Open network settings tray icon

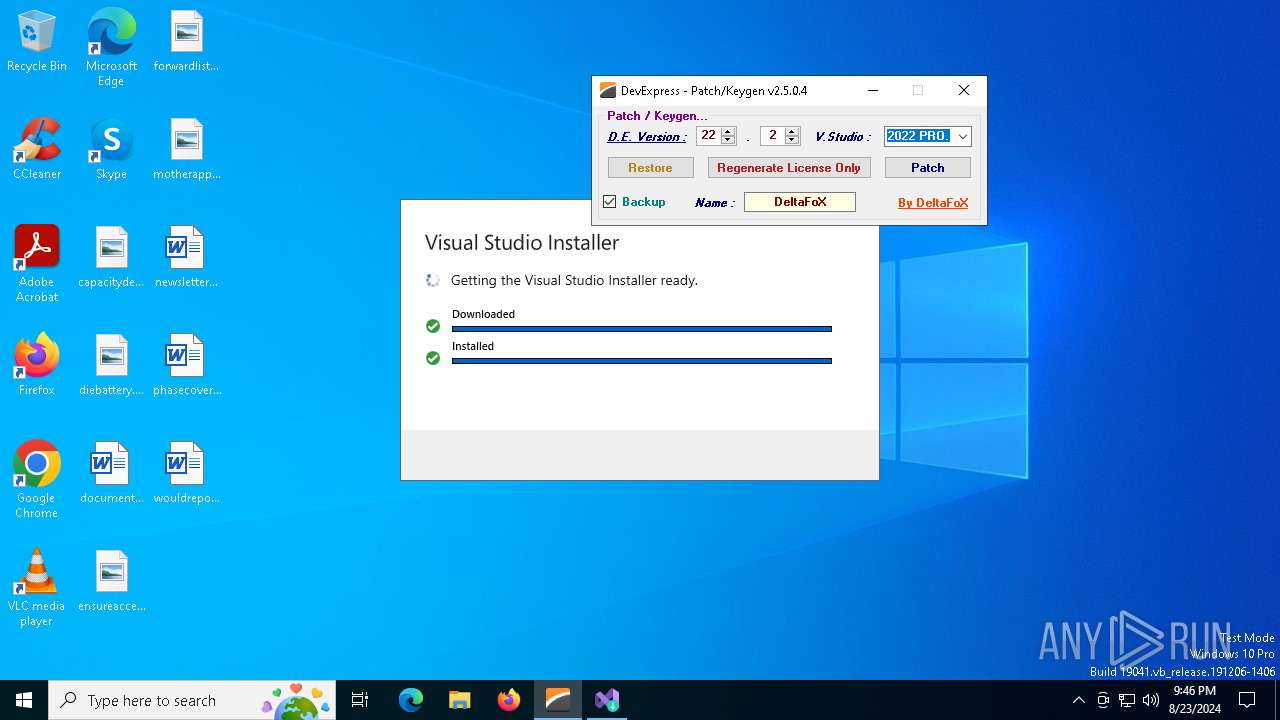click(1126, 700)
